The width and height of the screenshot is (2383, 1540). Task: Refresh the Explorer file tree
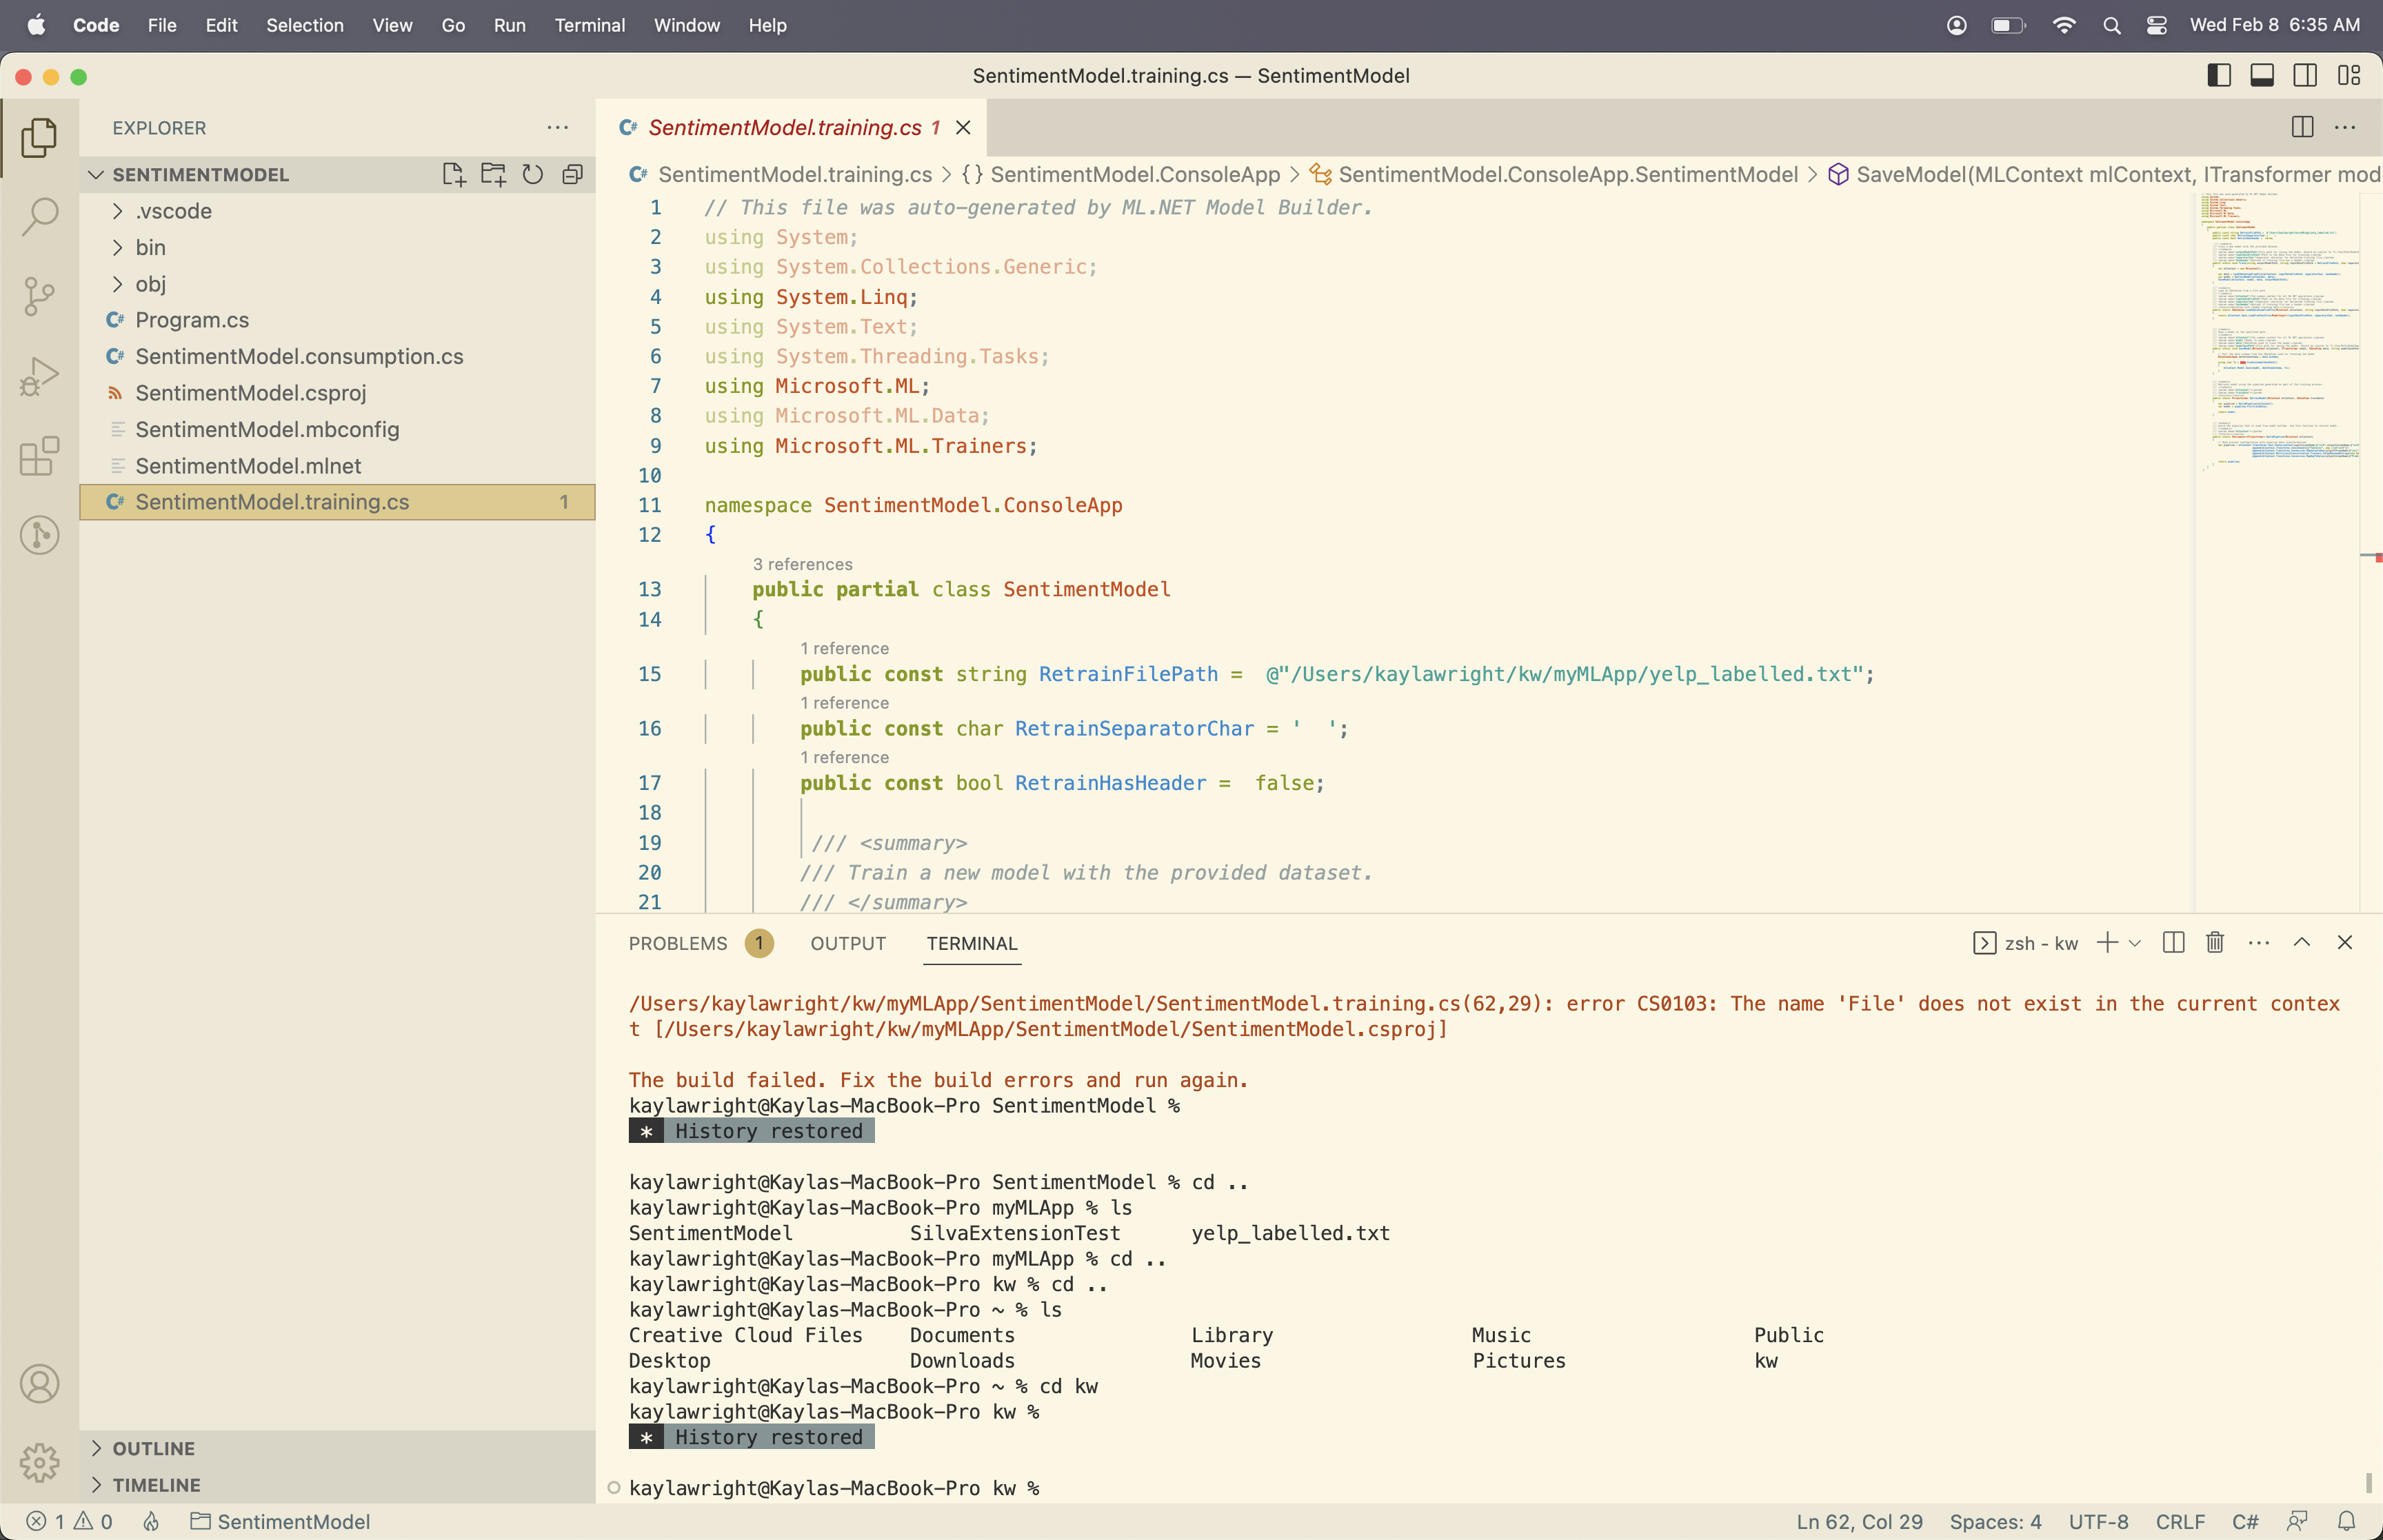pos(533,173)
